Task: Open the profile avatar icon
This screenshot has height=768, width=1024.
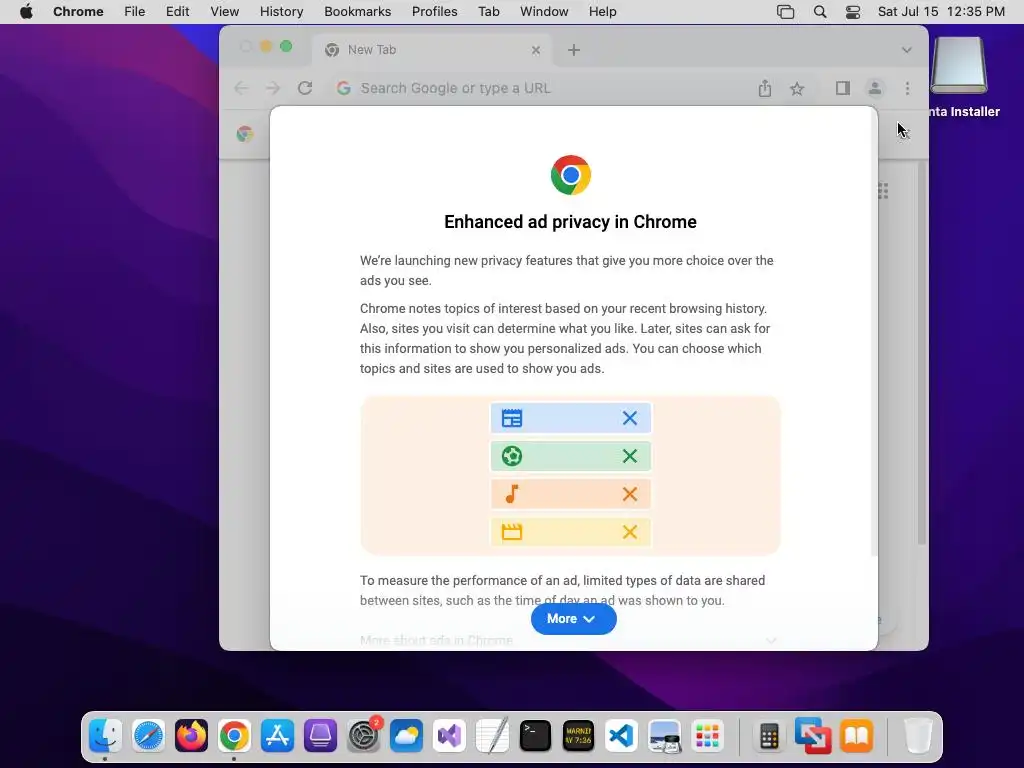Action: coord(875,88)
